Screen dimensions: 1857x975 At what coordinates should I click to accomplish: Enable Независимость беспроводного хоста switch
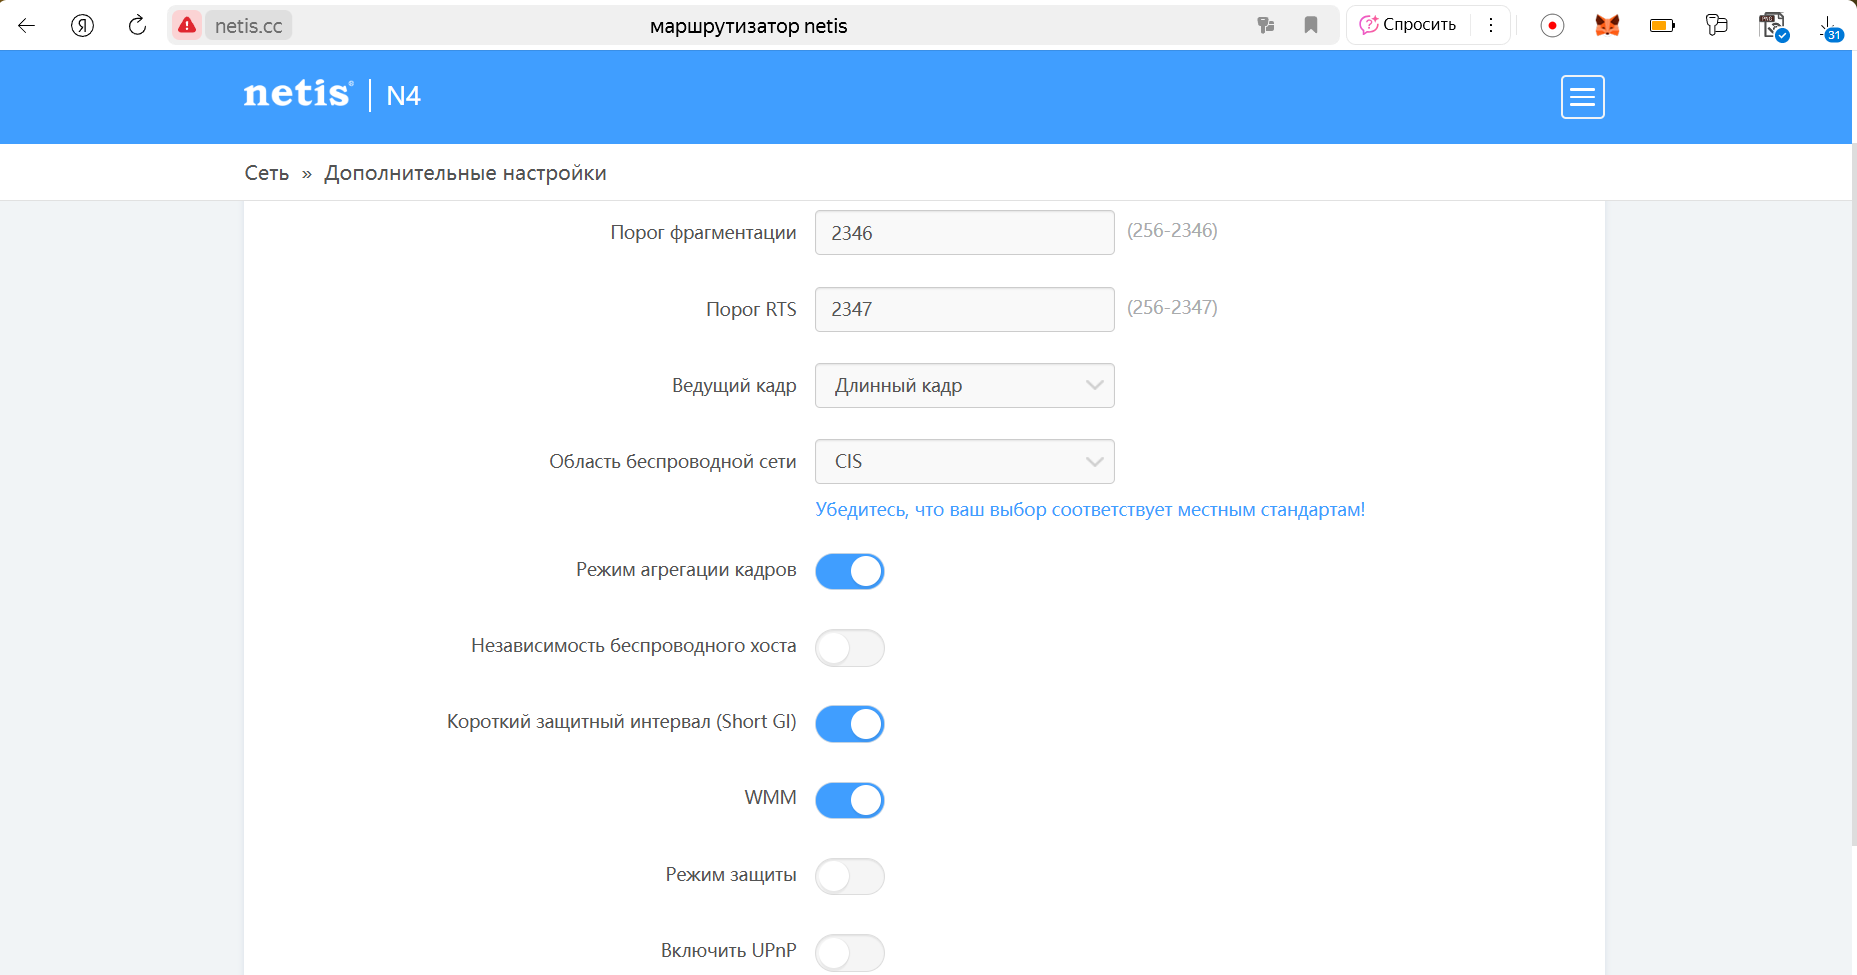pos(850,648)
